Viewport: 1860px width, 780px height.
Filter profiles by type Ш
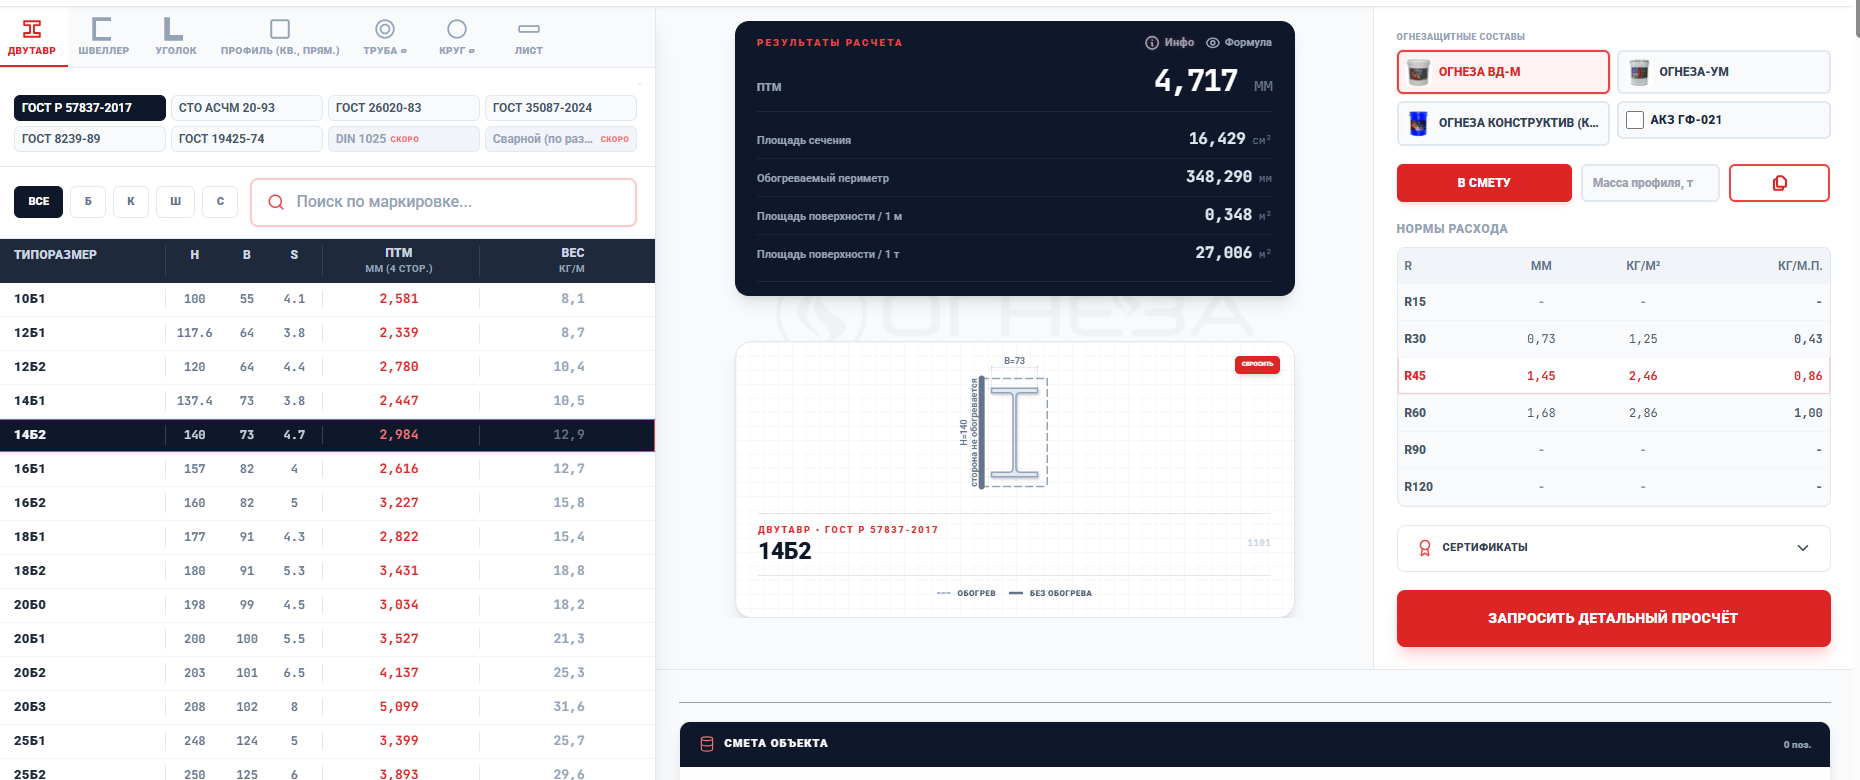tap(175, 201)
